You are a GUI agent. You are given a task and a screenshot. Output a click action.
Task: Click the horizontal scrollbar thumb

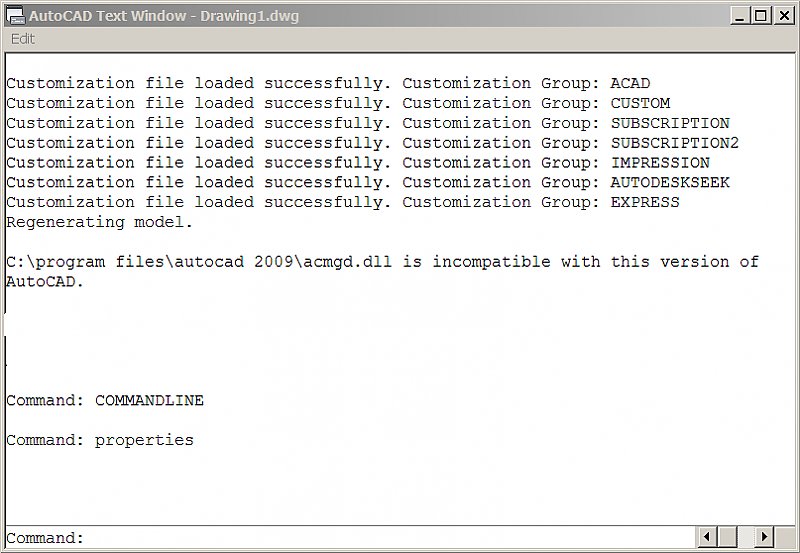click(727, 537)
